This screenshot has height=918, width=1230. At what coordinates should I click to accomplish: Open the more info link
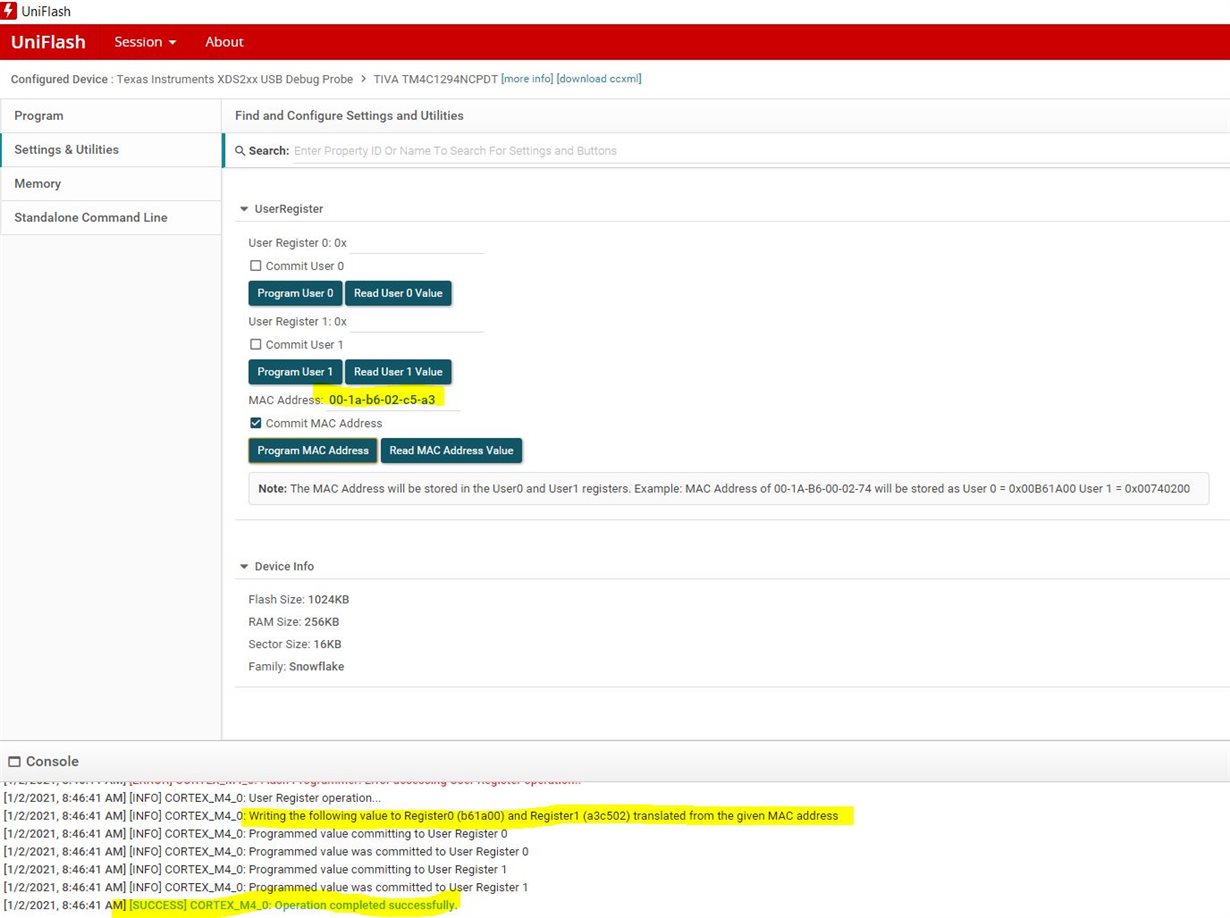527,79
